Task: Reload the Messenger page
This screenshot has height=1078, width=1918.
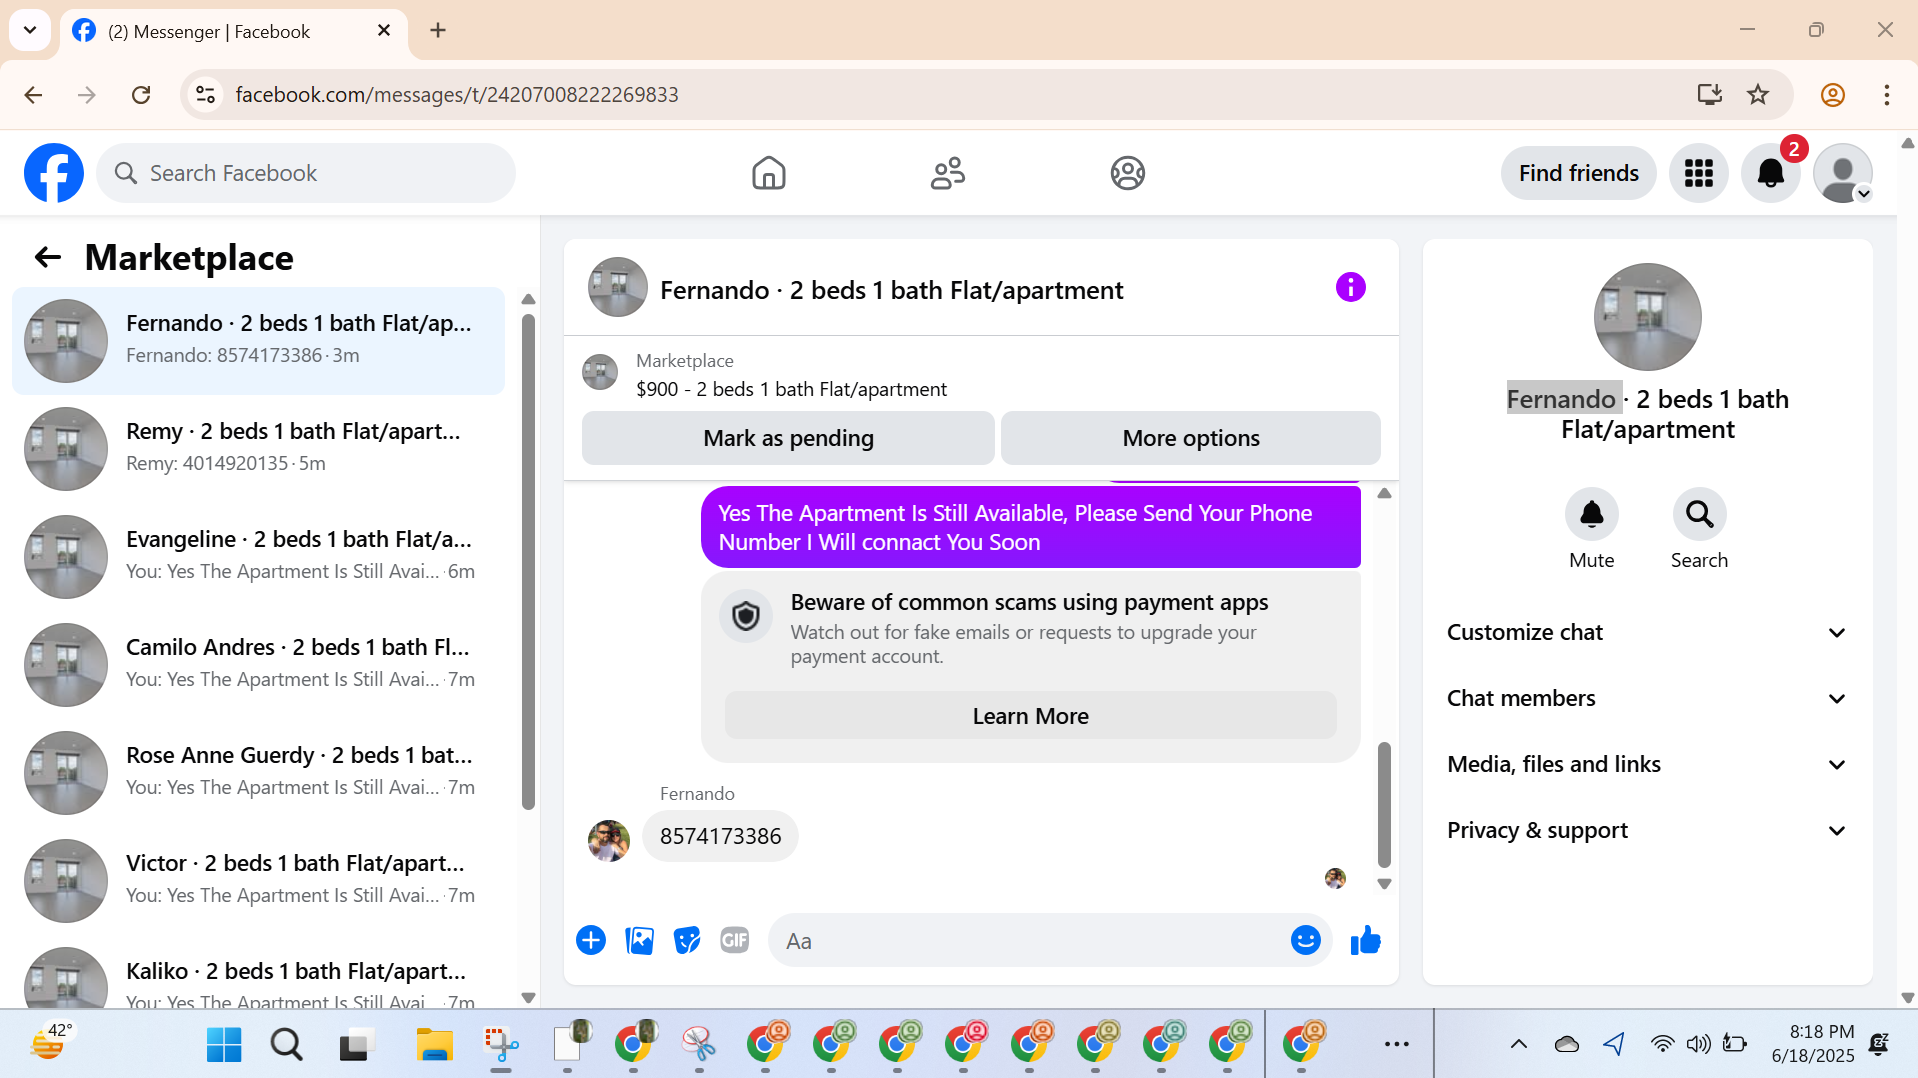Action: pos(141,95)
